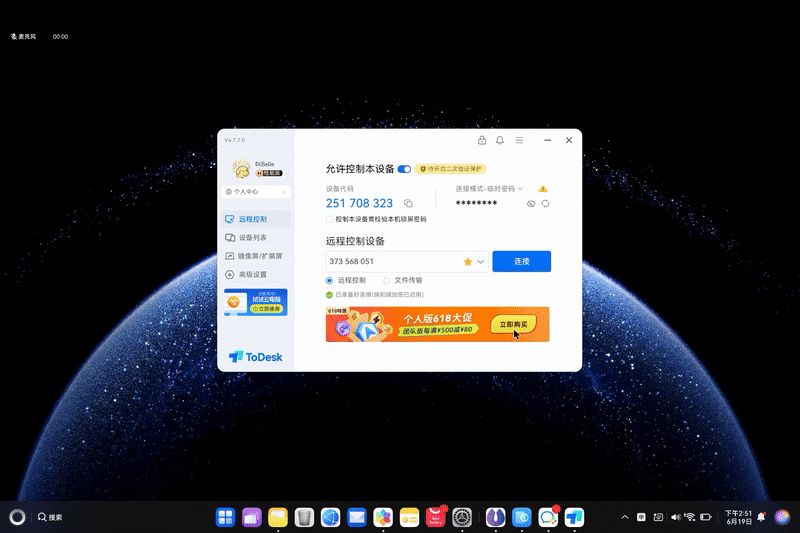This screenshot has width=800, height=533.
Task: Show the hidden temporary password
Action: click(x=531, y=204)
